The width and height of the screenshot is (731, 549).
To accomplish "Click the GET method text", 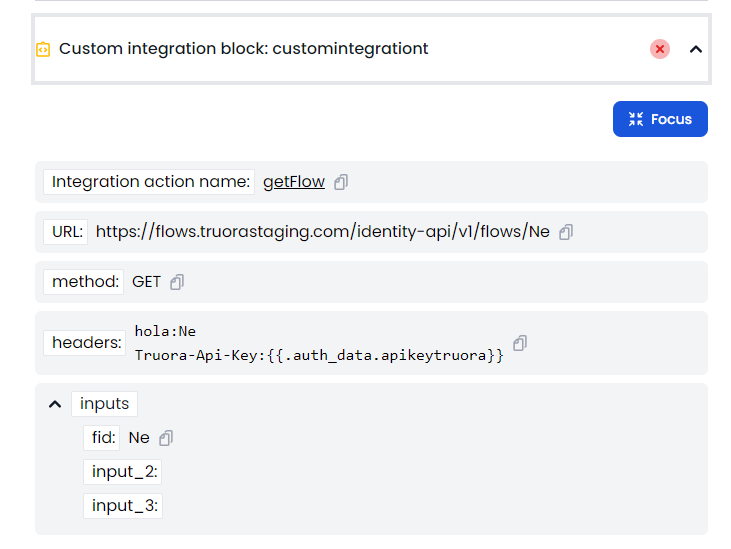I will tap(146, 281).
